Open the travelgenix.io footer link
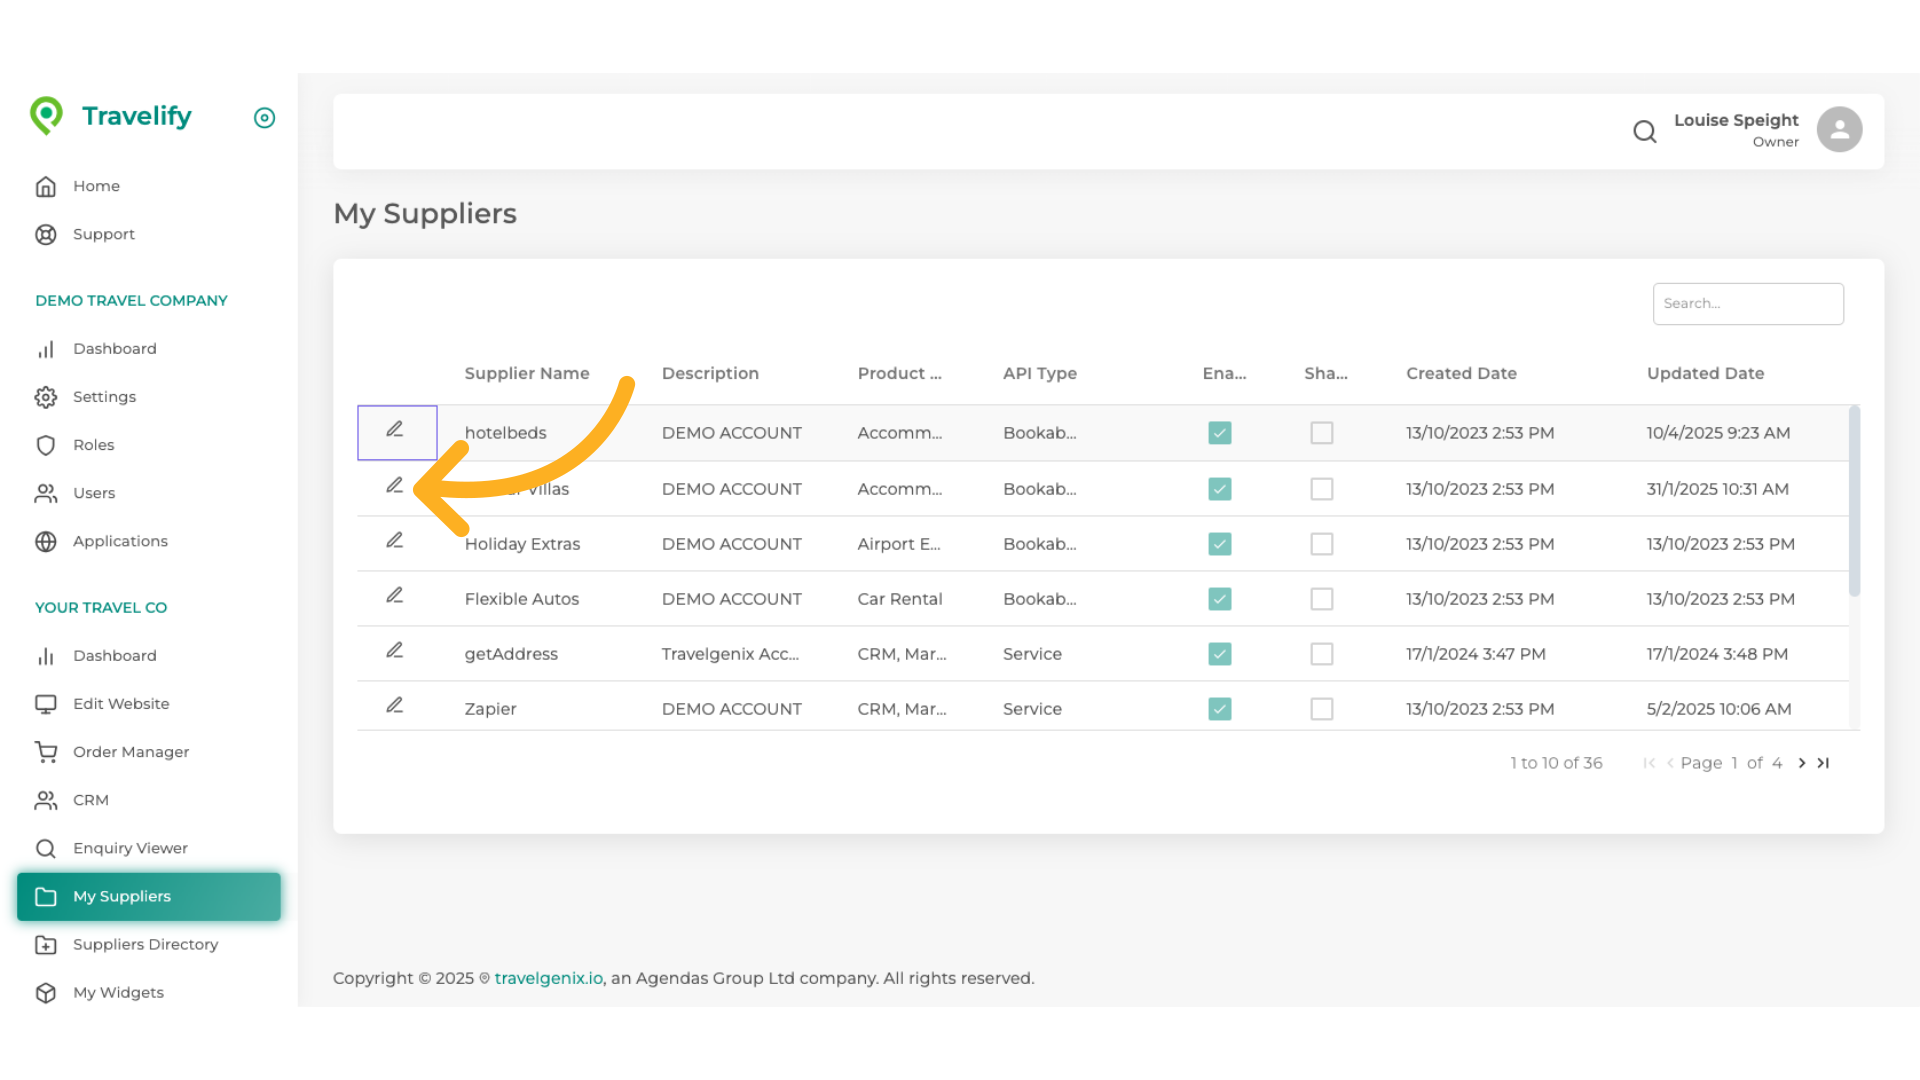The width and height of the screenshot is (1920, 1080). coord(548,978)
